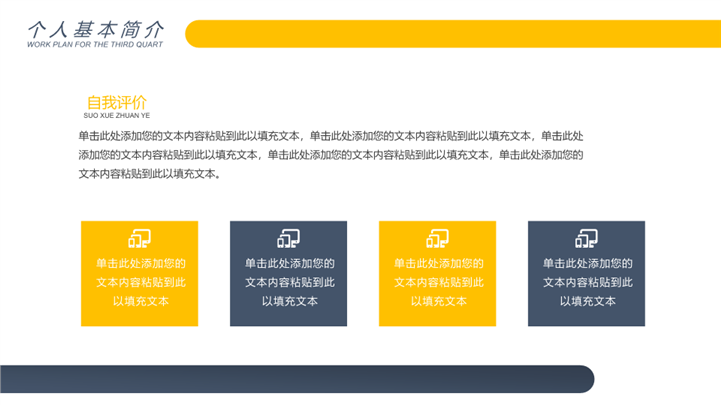721x405 pixels.
Task: Click the device icon in the second yellow card
Action: 437,238
